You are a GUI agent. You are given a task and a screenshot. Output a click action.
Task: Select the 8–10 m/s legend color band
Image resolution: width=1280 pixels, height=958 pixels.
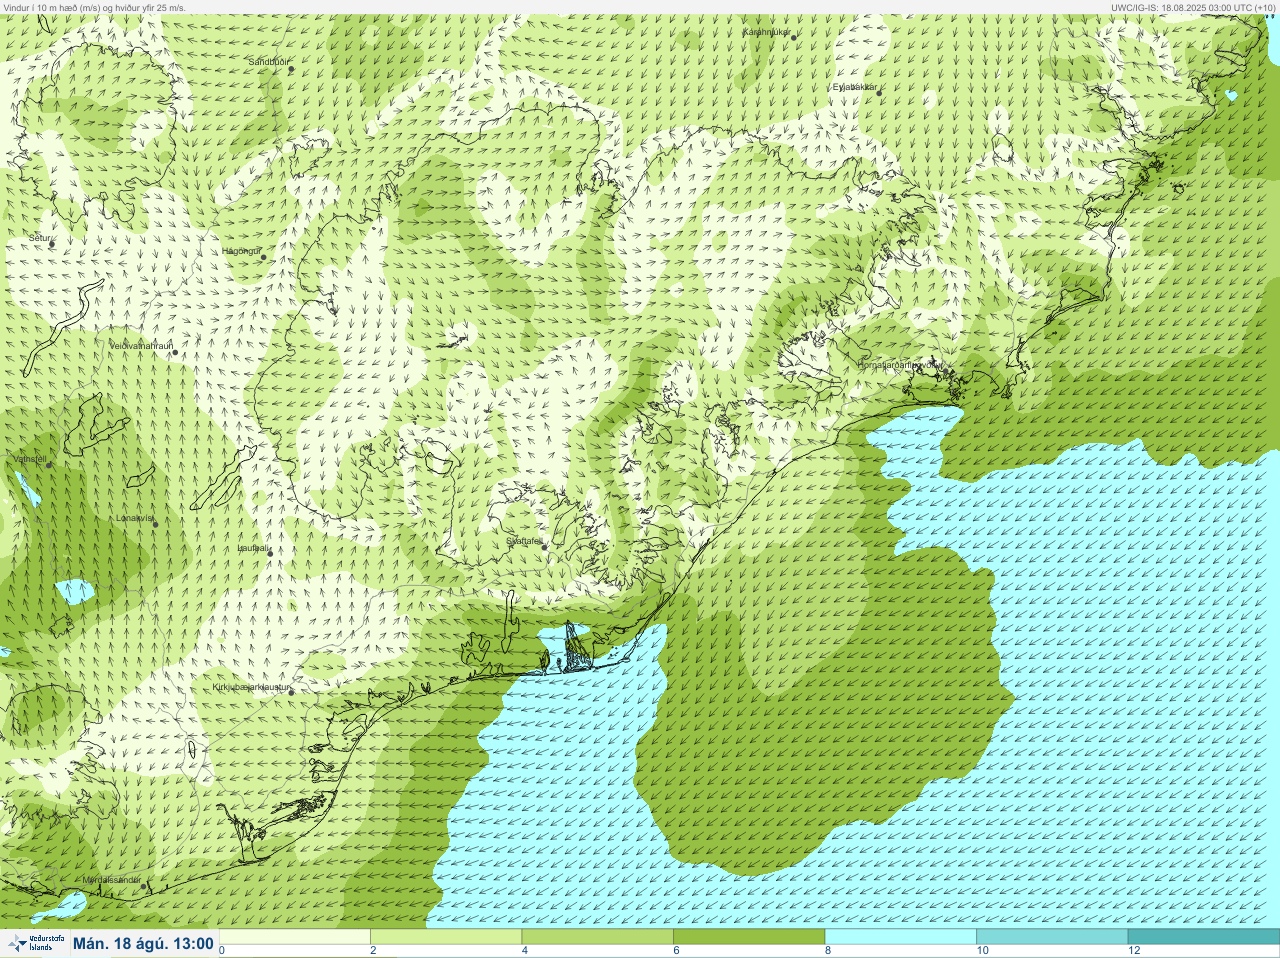tap(901, 937)
